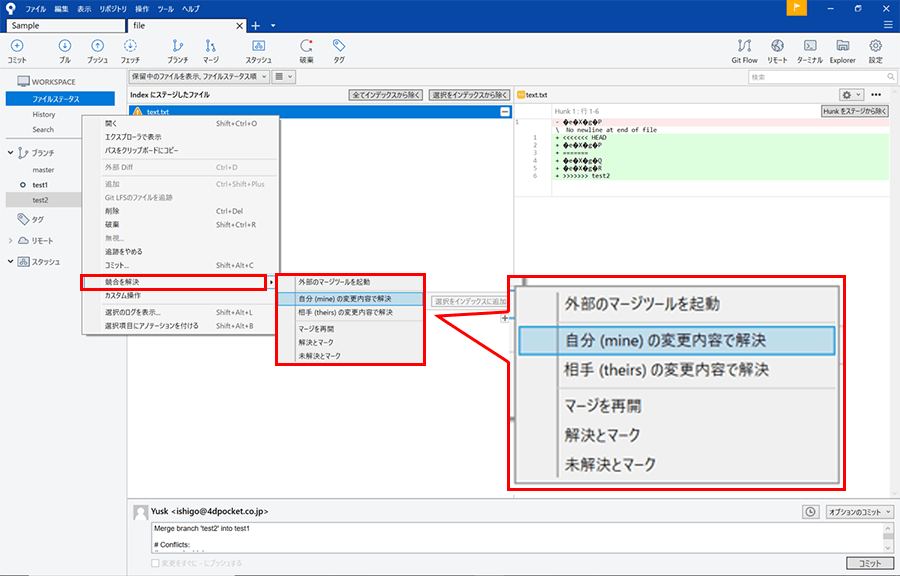Collapse the スタッシュ section in sidebar
The image size is (900, 576).
(10, 262)
